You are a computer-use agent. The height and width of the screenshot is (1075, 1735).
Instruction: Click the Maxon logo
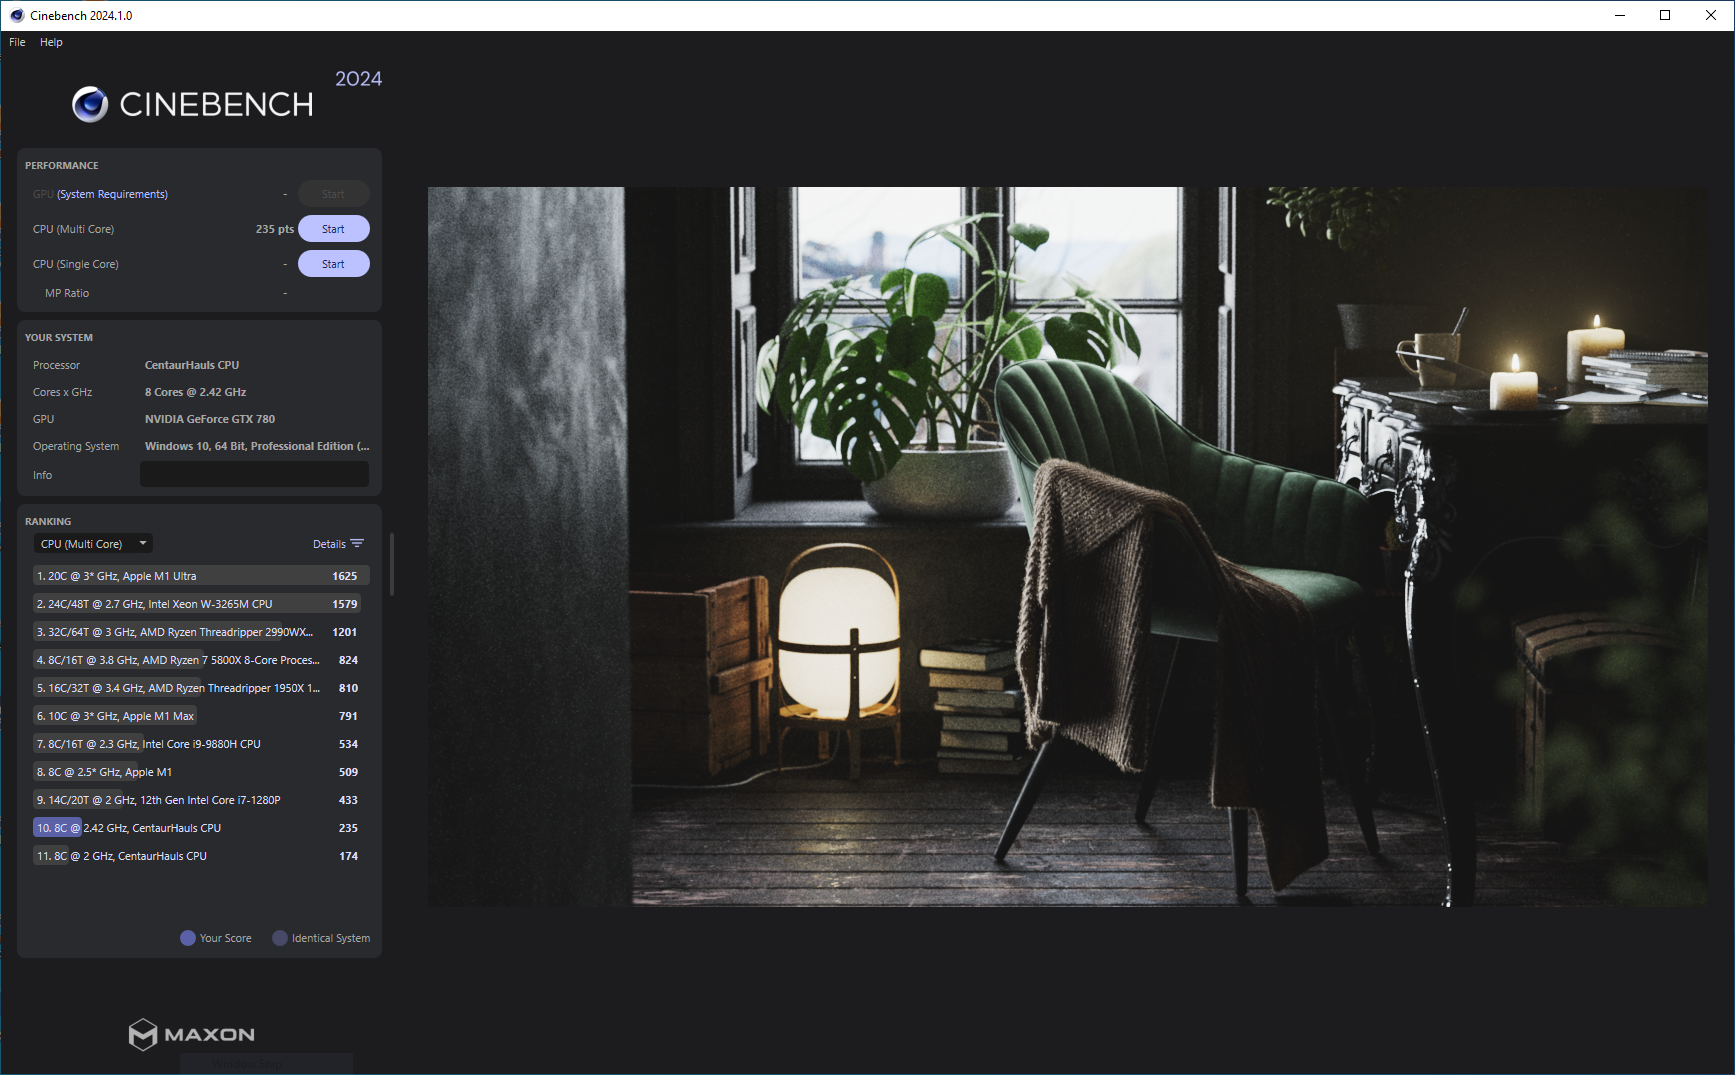click(192, 1034)
